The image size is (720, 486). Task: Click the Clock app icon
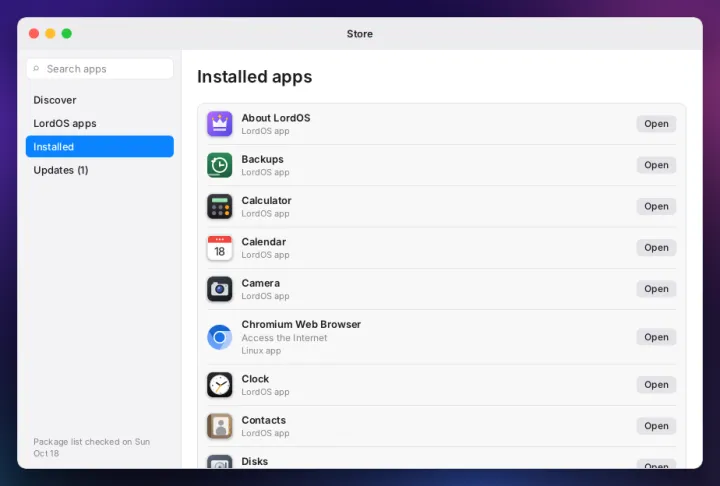pyautogui.click(x=219, y=385)
